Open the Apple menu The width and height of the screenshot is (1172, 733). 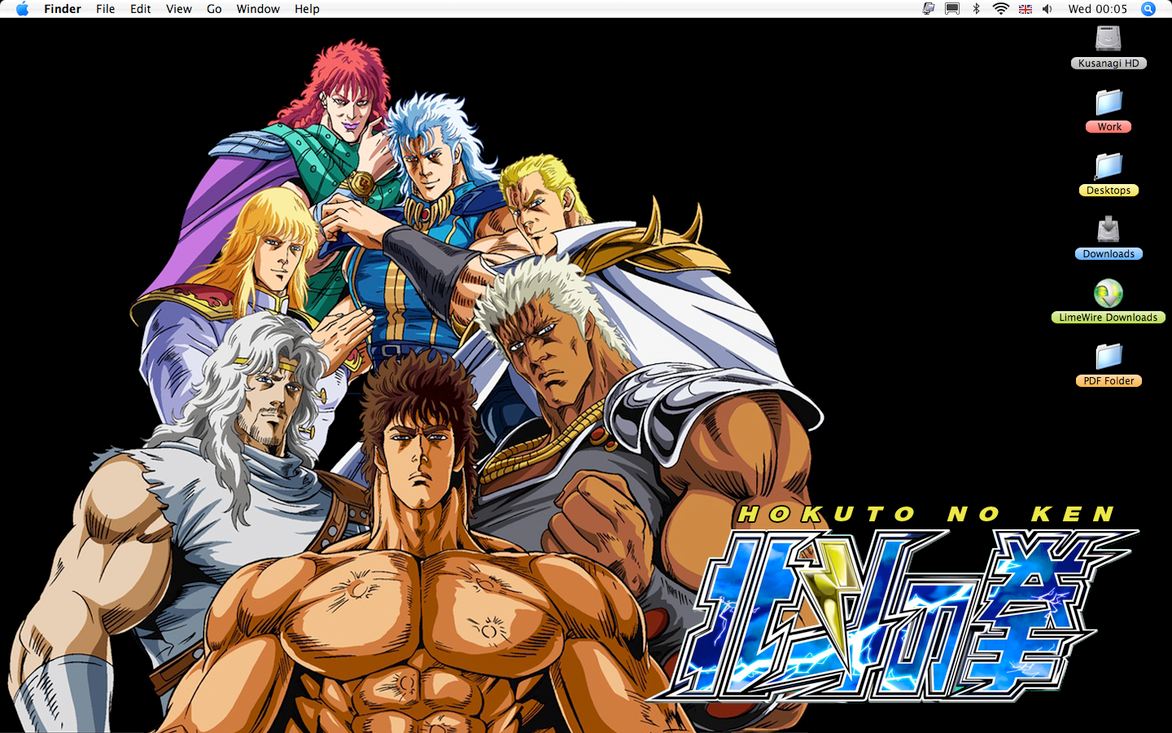pos(22,9)
